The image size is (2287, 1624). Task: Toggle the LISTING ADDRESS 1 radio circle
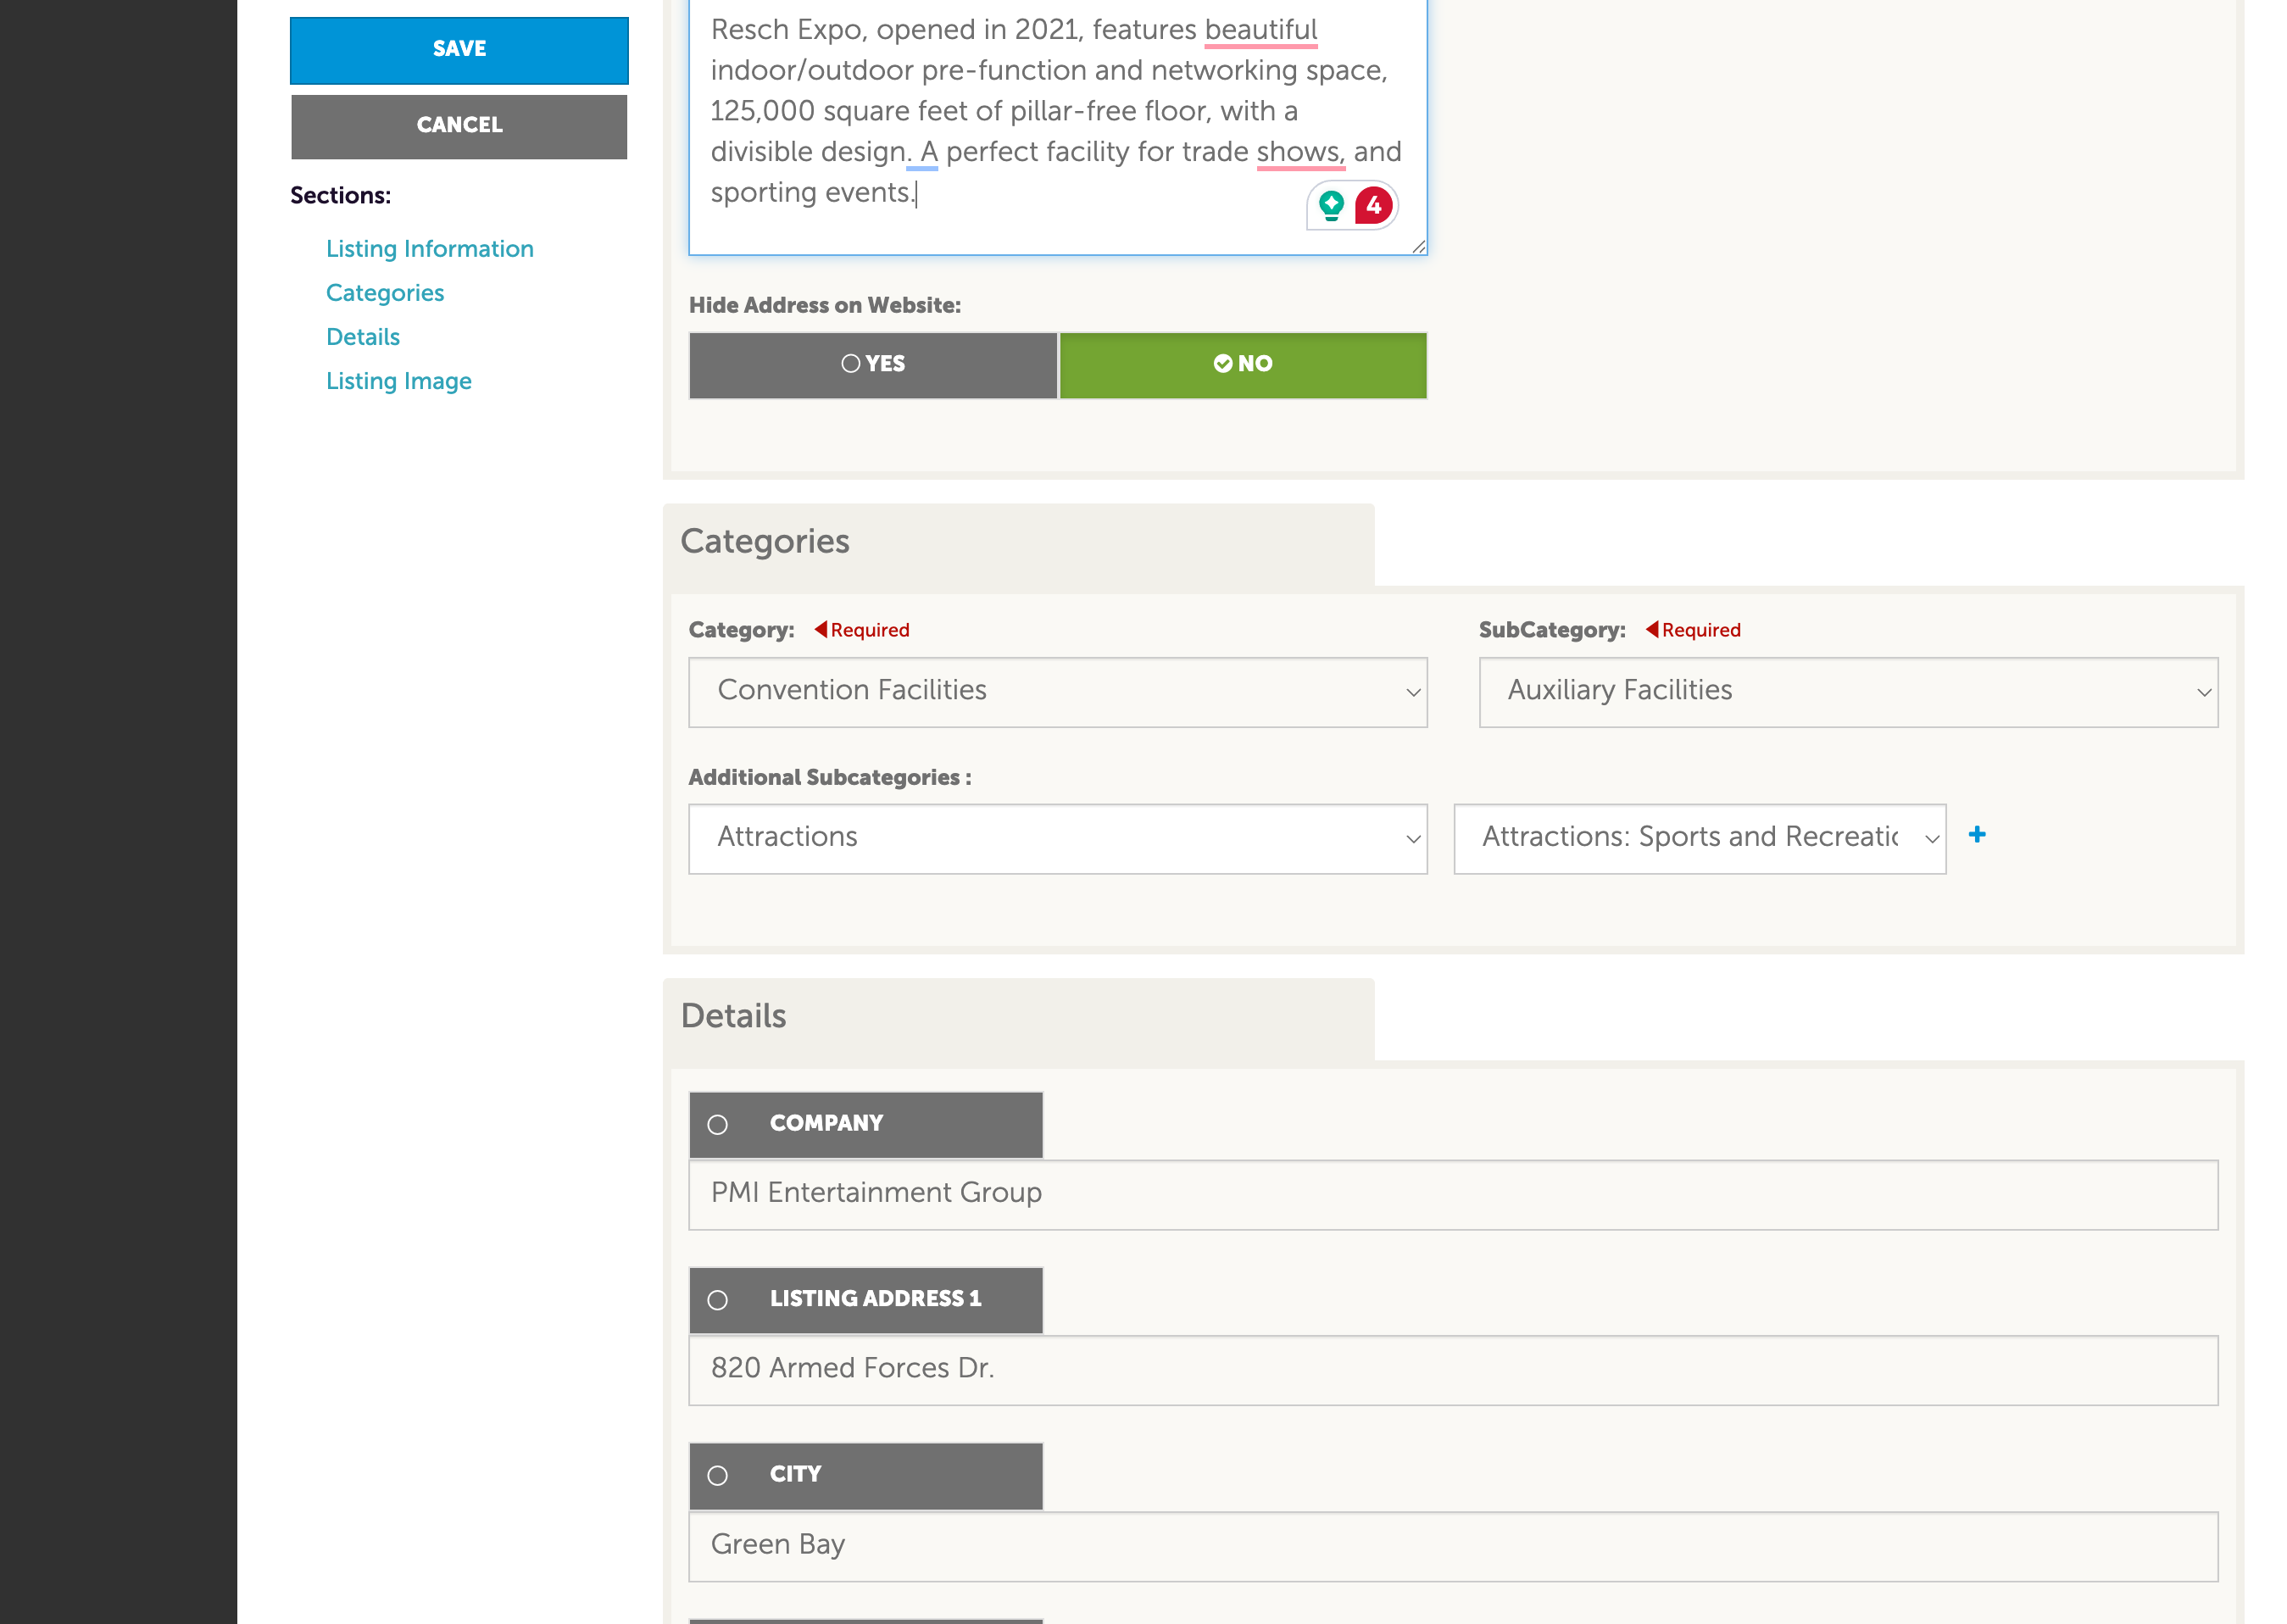coord(717,1299)
